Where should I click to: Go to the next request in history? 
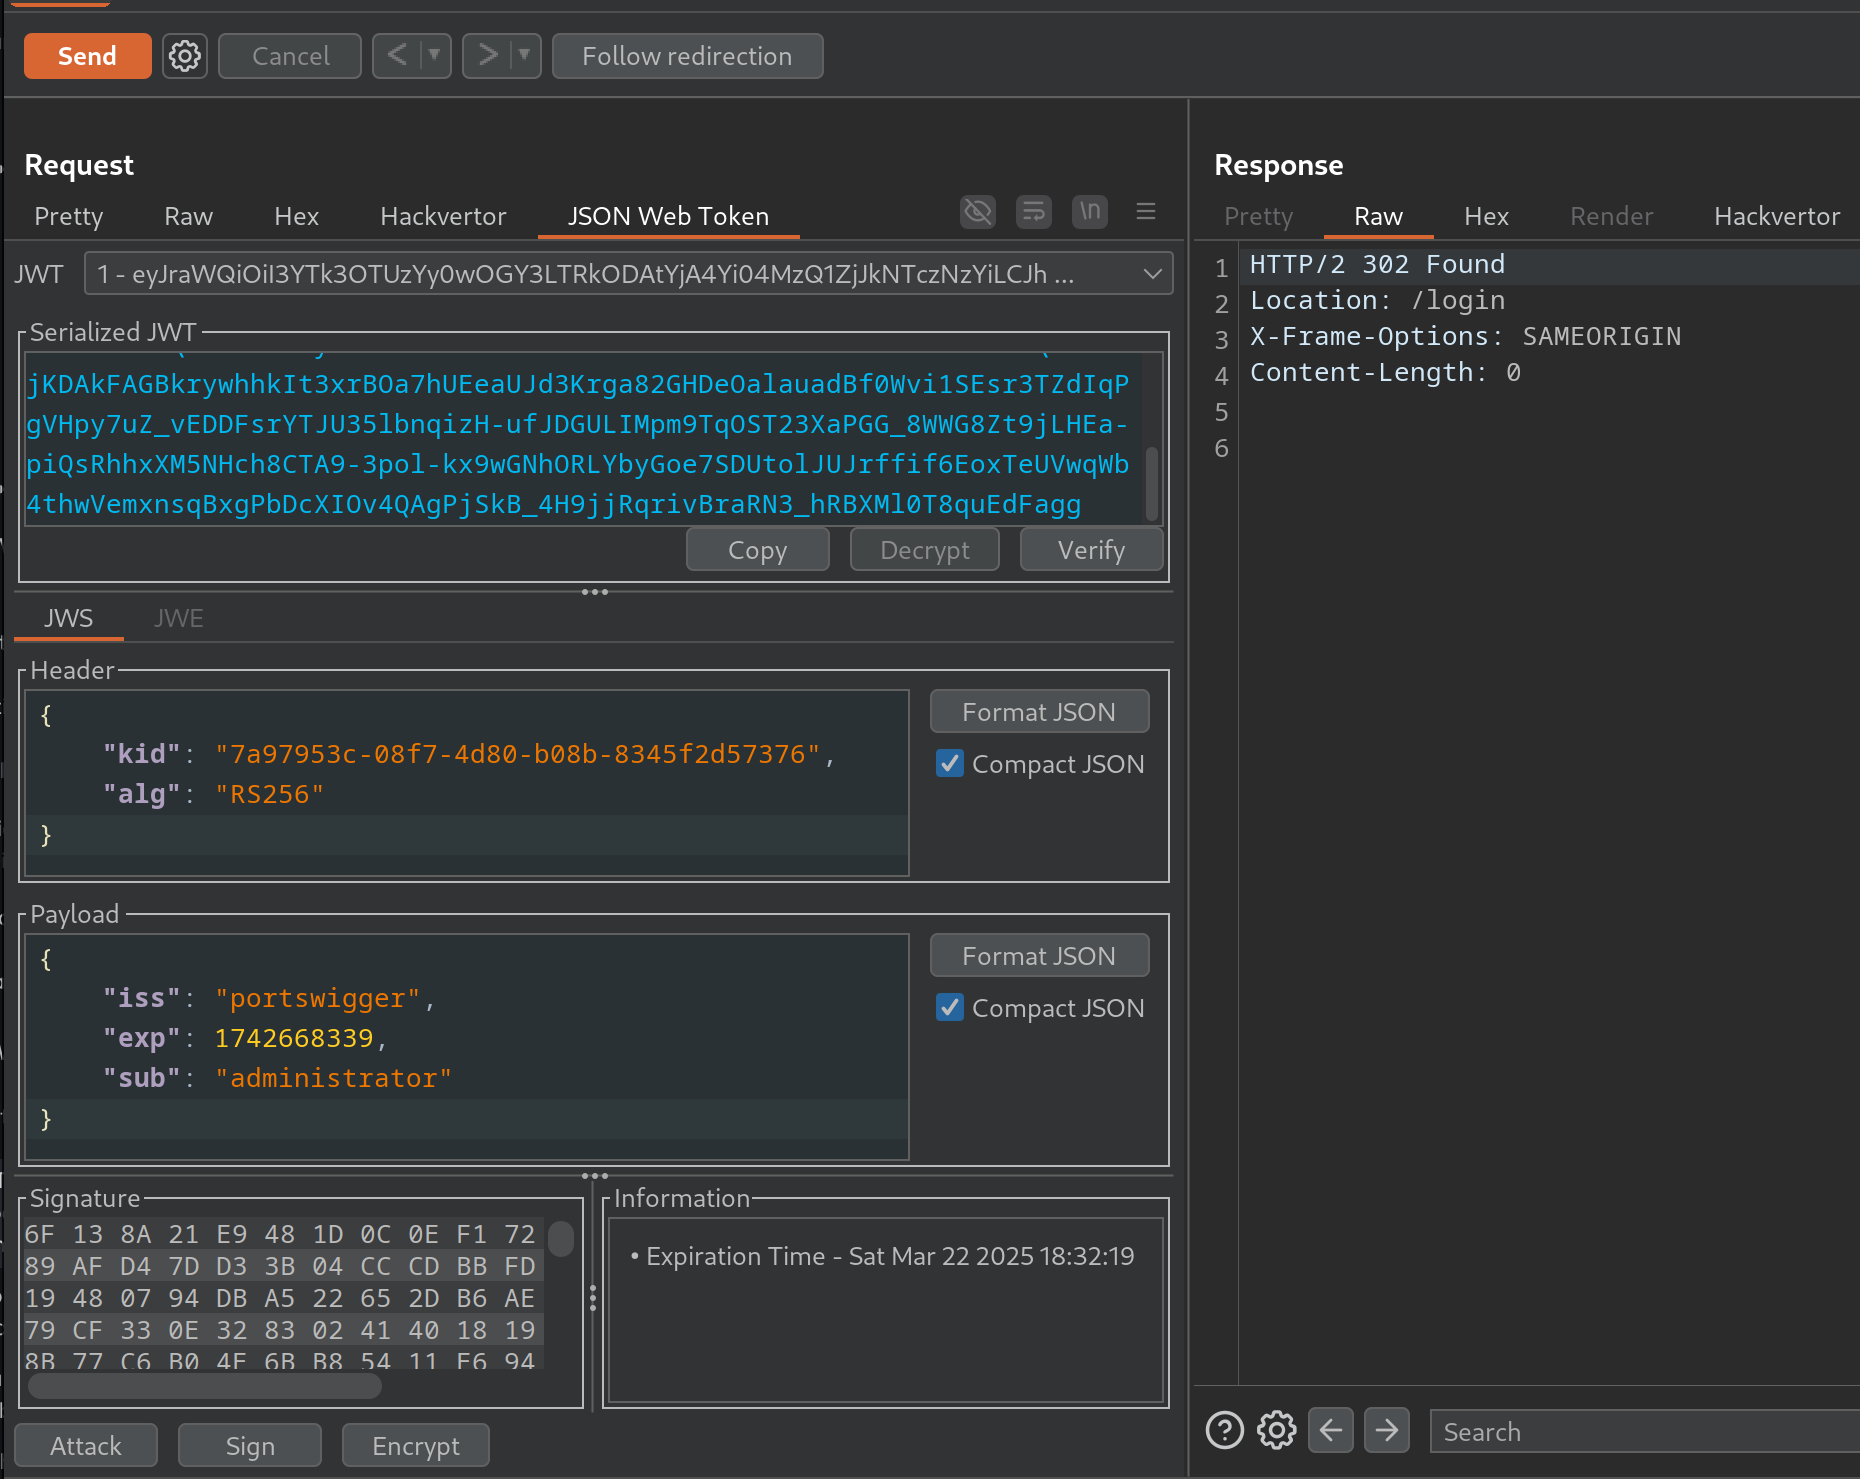coord(488,56)
